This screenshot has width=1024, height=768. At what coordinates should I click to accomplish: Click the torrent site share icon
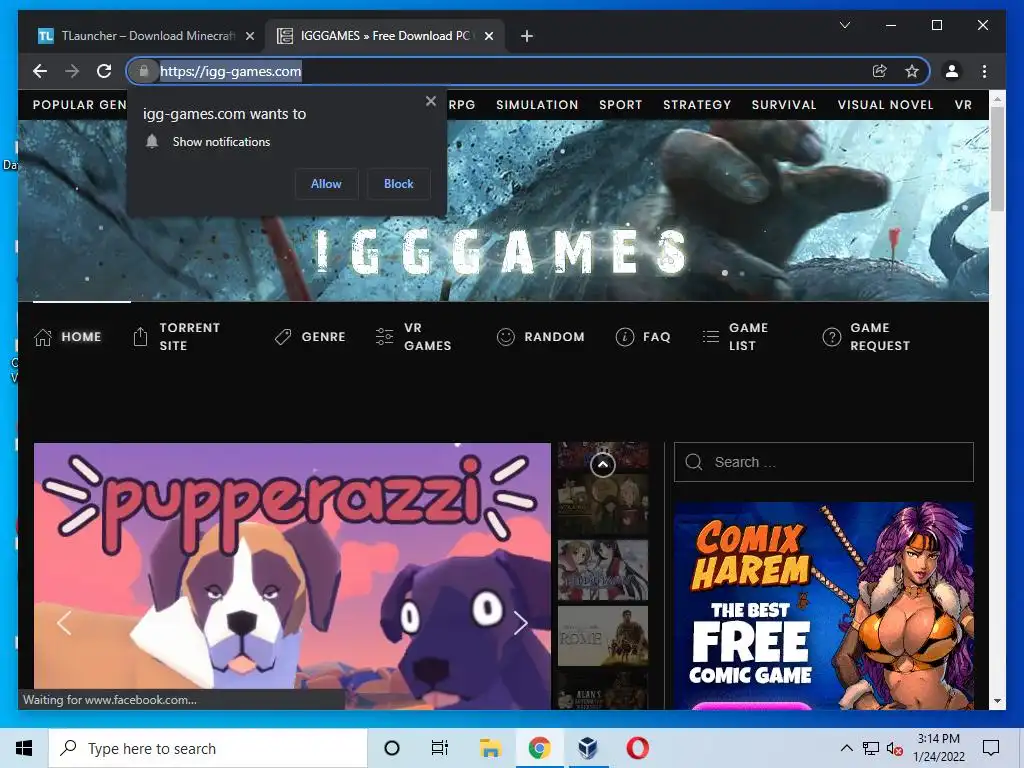click(x=140, y=336)
